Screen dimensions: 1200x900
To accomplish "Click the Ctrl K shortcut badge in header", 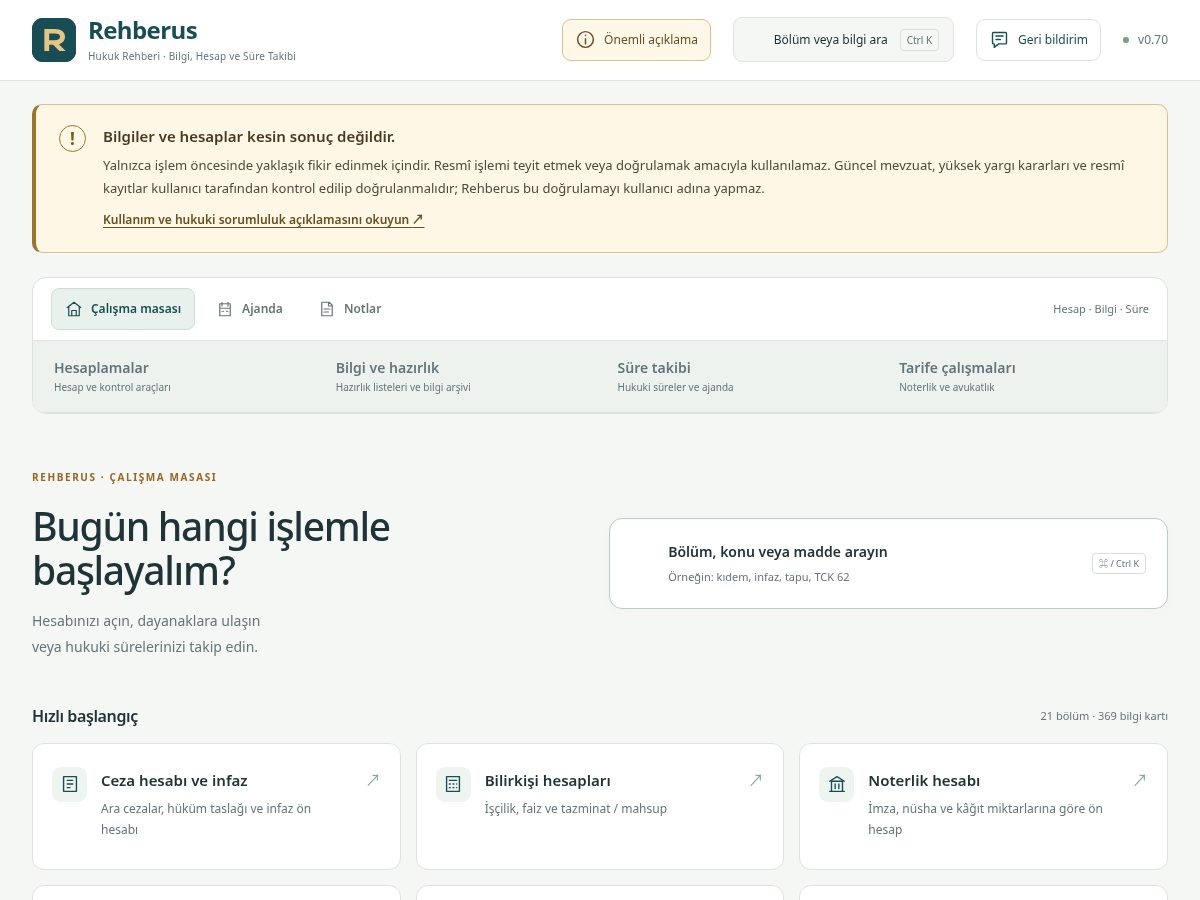I will [x=919, y=40].
